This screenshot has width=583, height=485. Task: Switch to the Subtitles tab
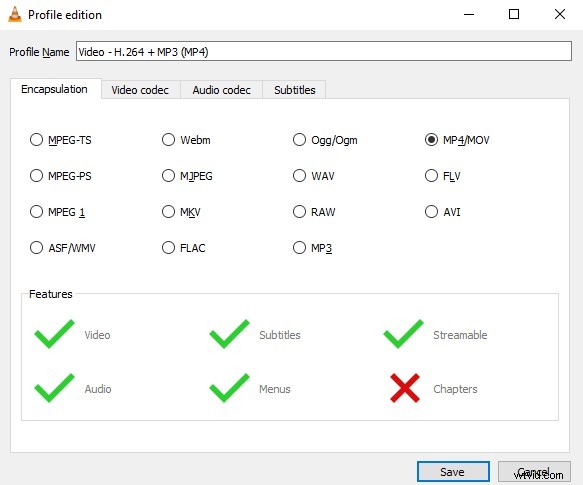point(294,90)
